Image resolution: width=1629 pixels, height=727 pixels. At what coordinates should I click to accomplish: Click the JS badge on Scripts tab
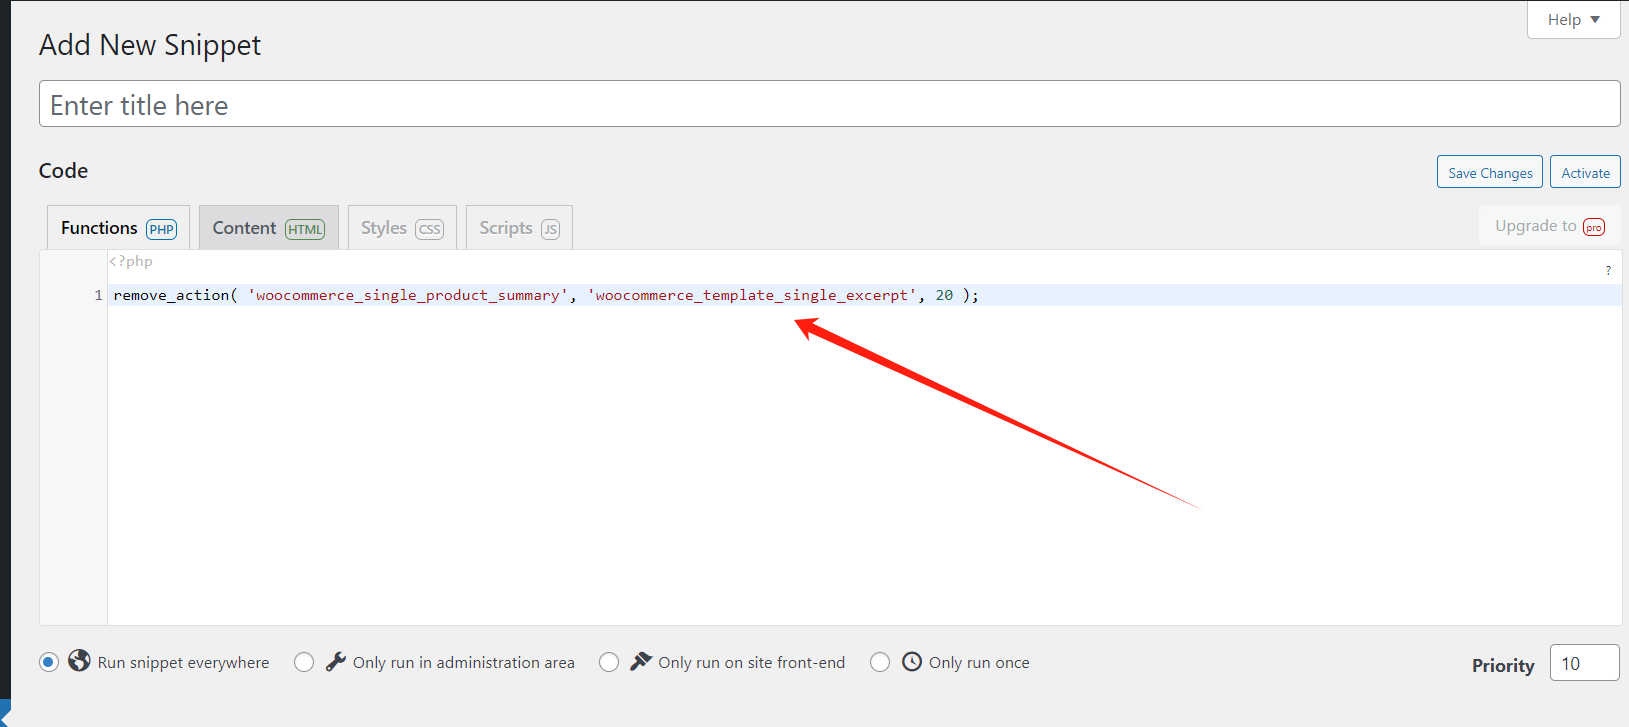[x=550, y=229]
